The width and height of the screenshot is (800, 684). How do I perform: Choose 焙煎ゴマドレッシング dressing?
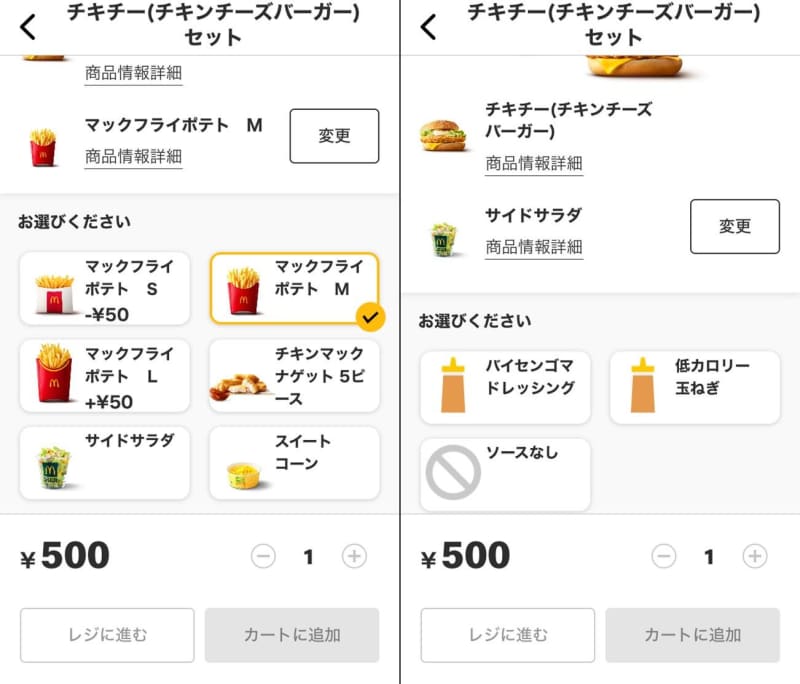click(x=505, y=388)
